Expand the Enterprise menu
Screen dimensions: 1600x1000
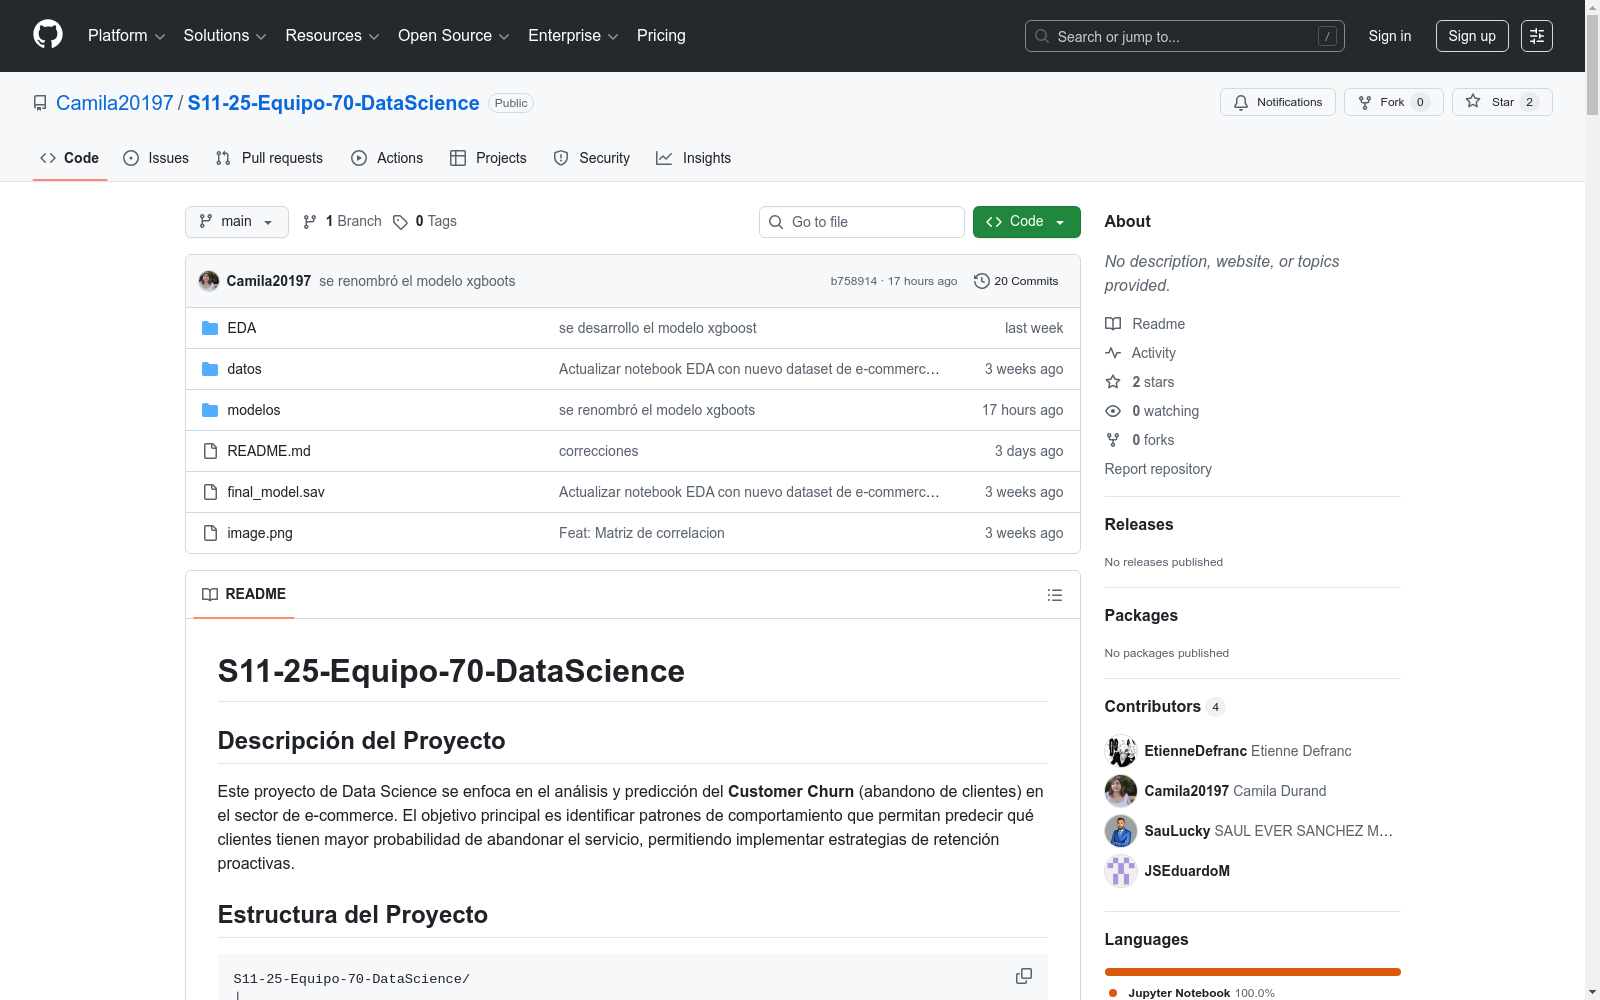[573, 36]
